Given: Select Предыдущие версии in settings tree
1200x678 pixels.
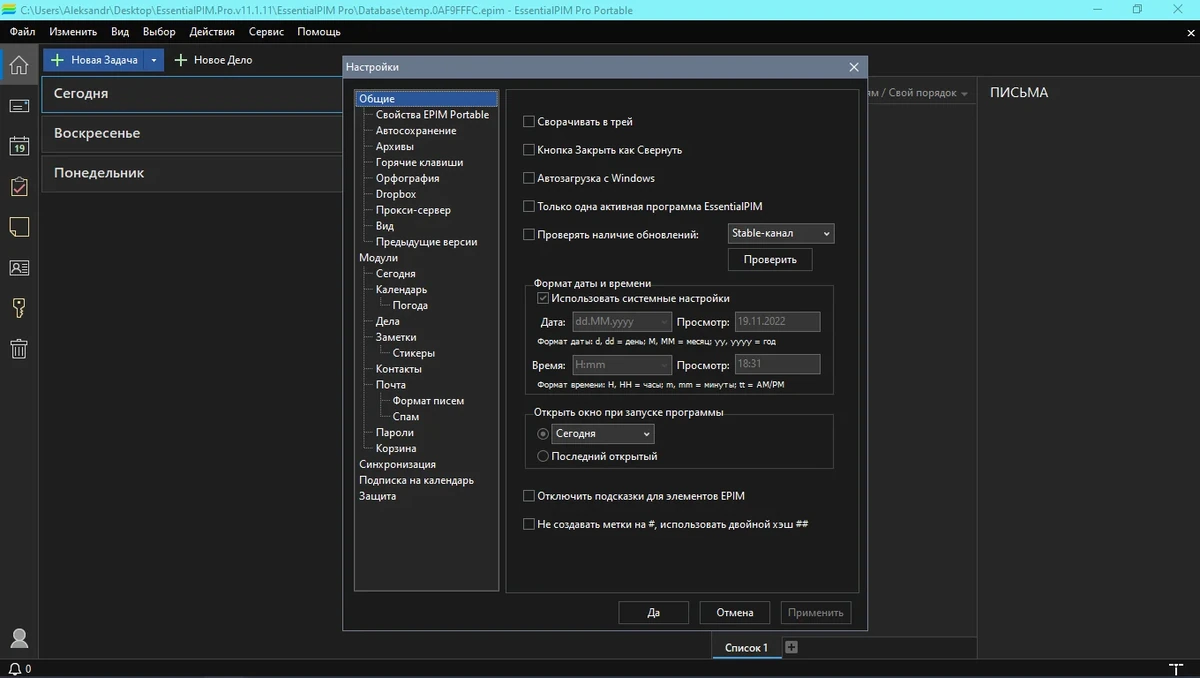Looking at the screenshot, I should click(x=426, y=242).
